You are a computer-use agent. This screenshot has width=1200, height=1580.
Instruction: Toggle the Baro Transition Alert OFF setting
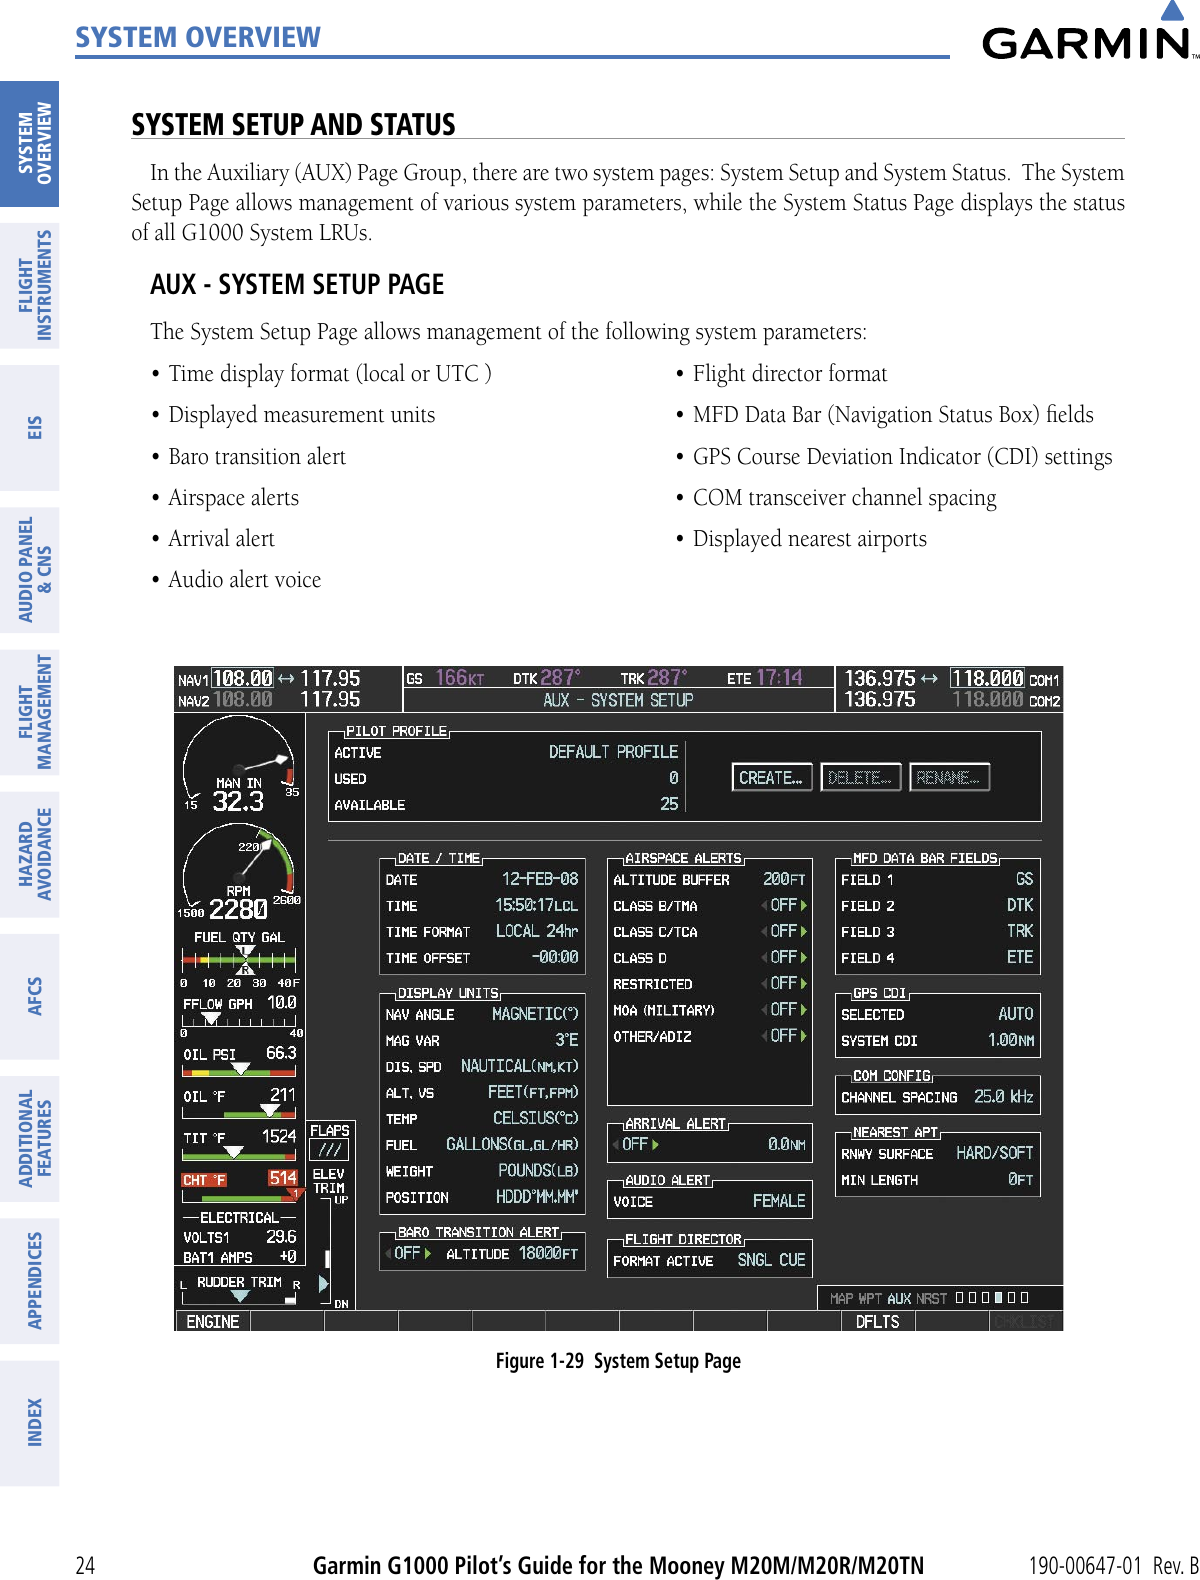coord(408,1253)
